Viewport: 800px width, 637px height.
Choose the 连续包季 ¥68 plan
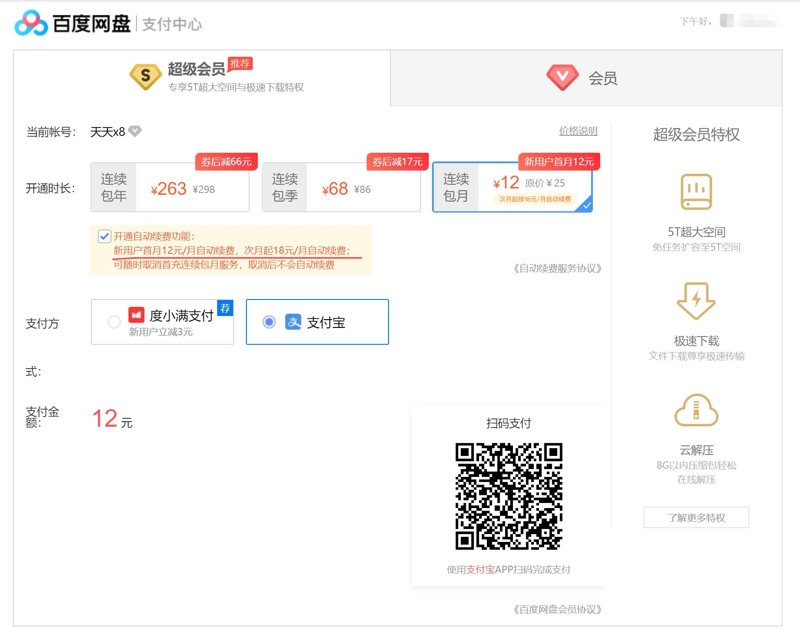pos(341,187)
